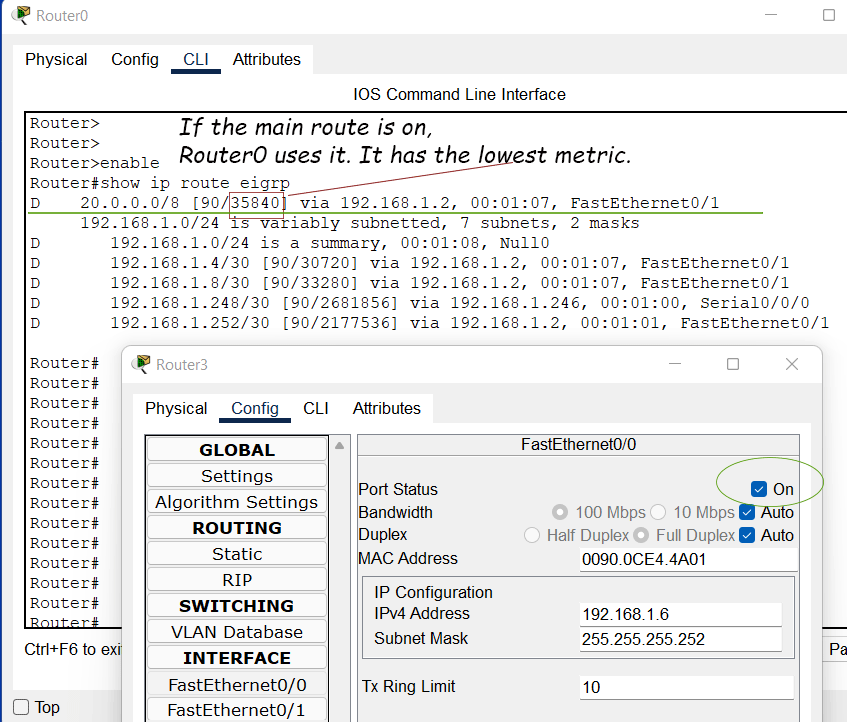
Task: Click the MAC Address field
Action: [688, 559]
